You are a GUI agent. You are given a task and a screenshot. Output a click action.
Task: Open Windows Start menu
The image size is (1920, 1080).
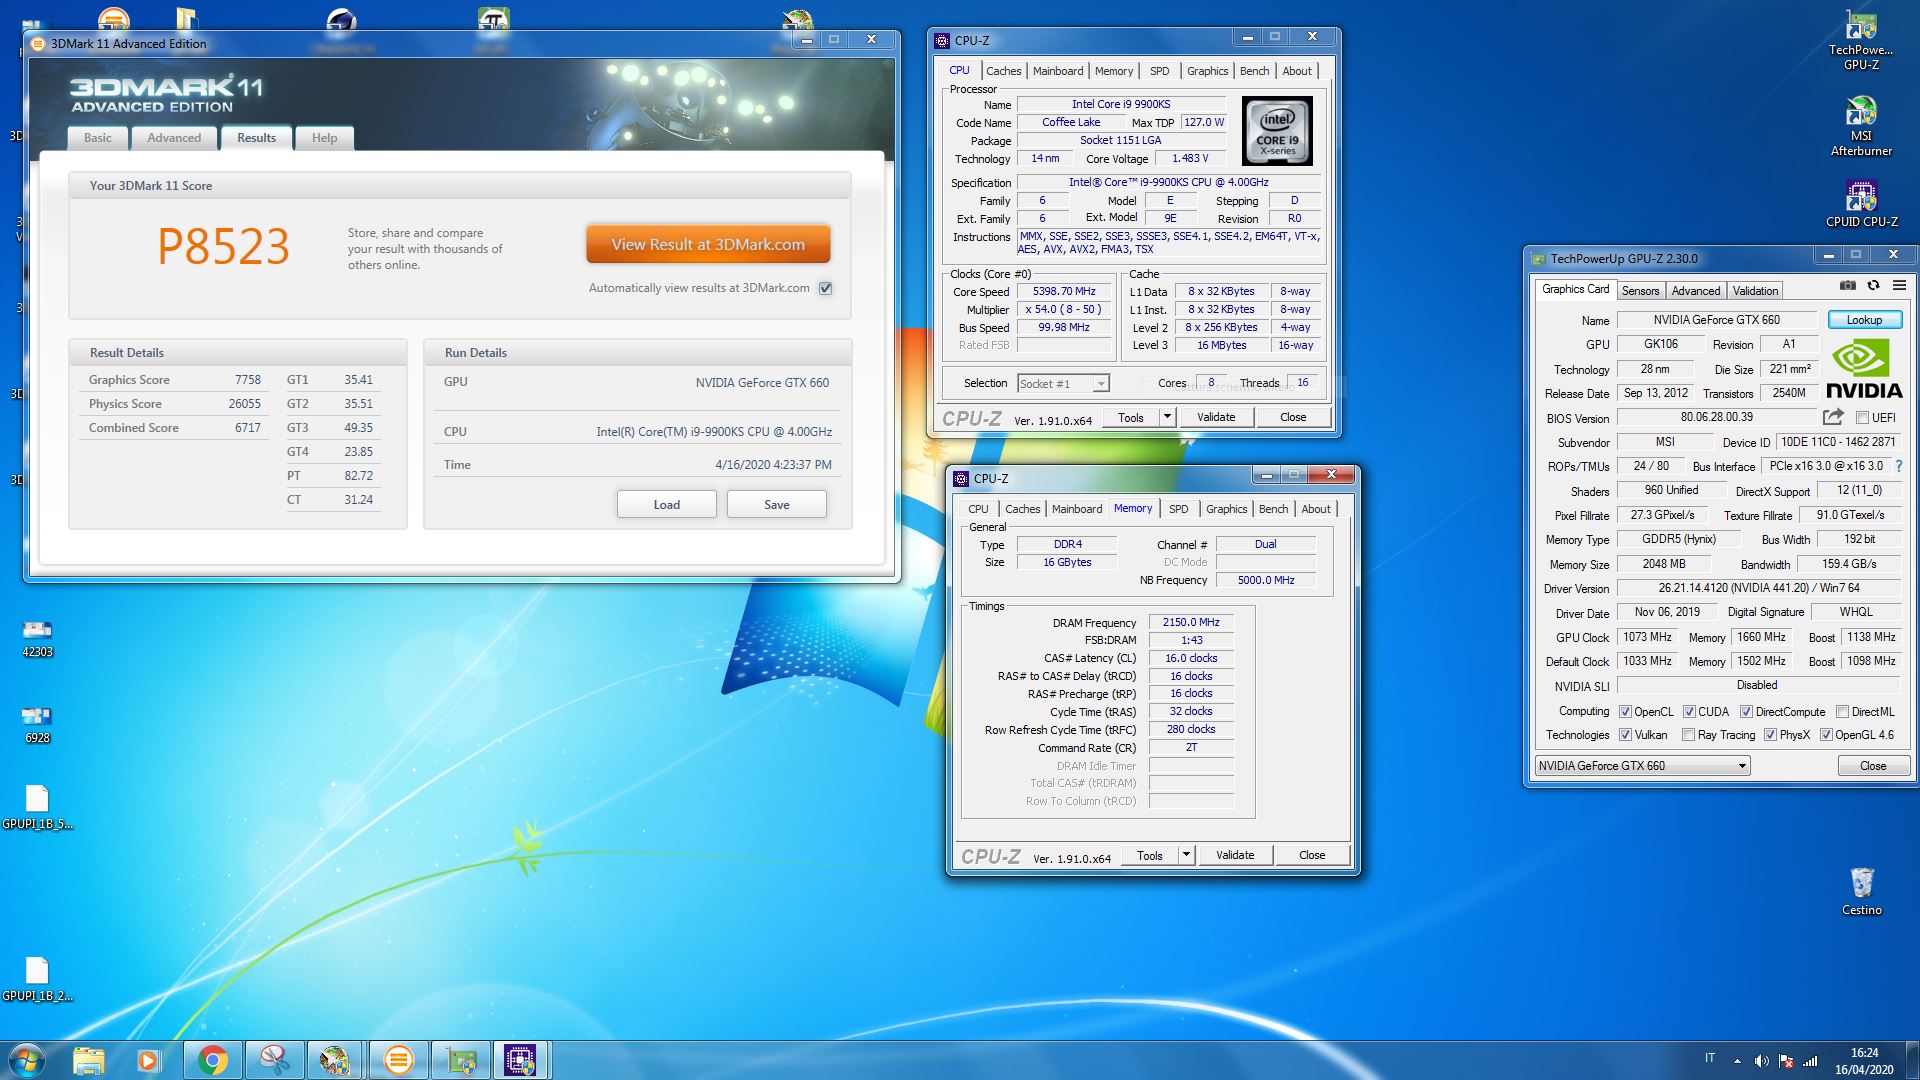point(27,1060)
